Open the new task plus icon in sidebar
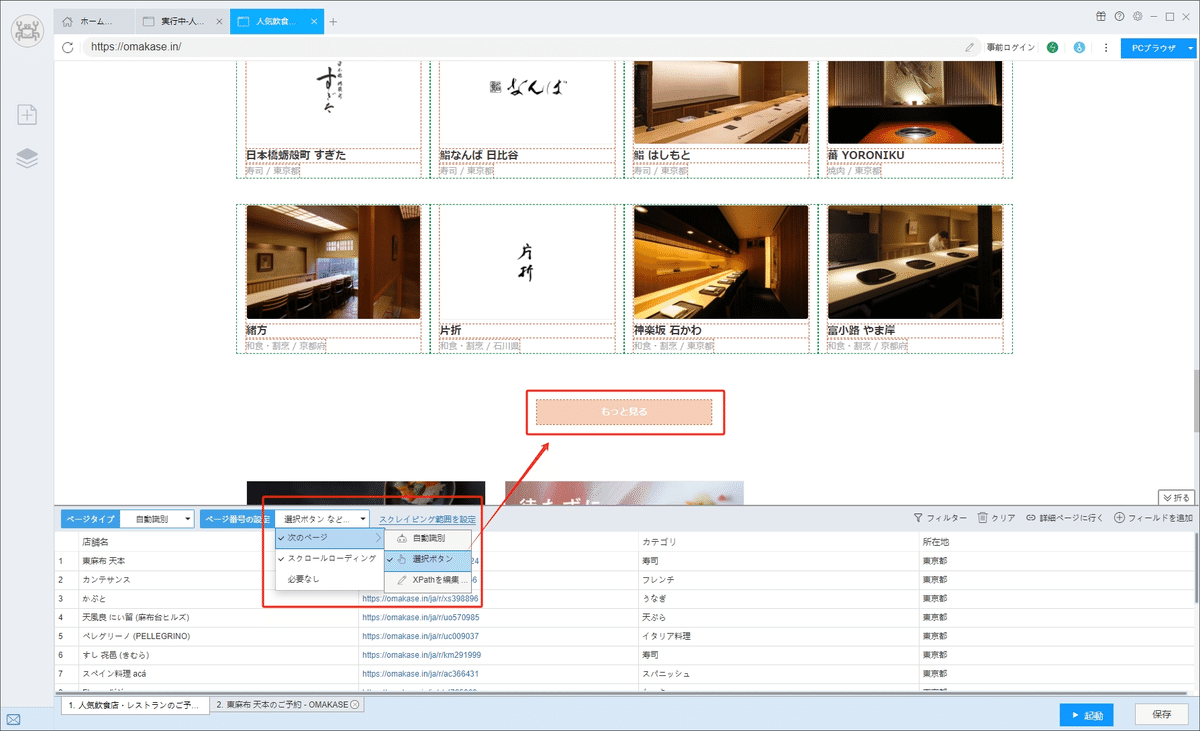The height and width of the screenshot is (731, 1200). [27, 115]
